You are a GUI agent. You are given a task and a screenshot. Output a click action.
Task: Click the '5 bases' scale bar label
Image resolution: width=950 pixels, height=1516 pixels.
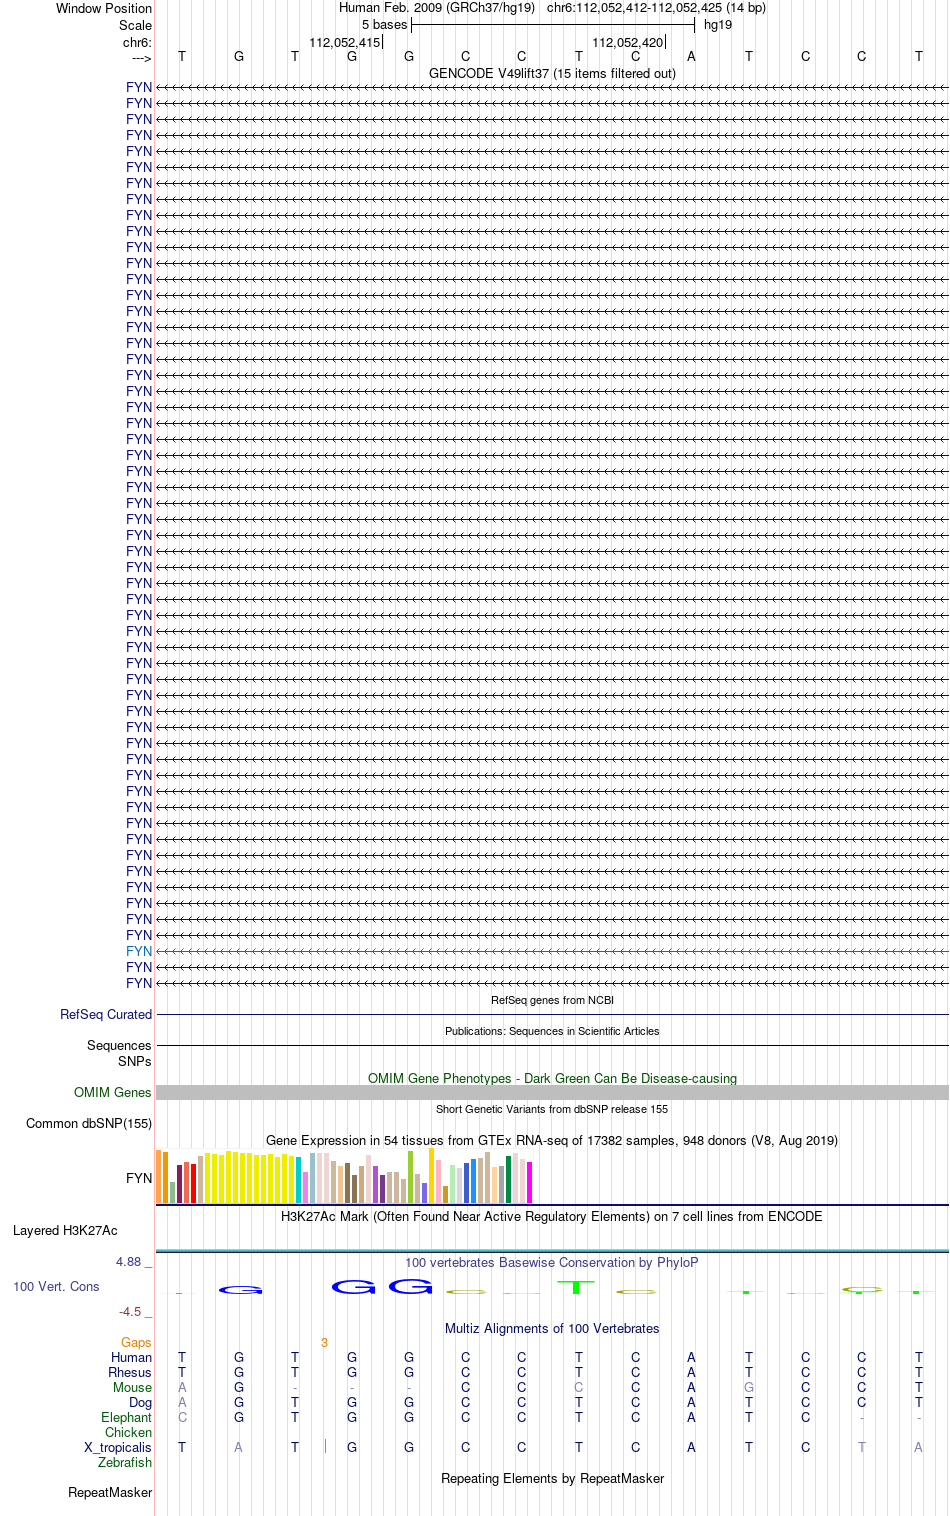[385, 24]
